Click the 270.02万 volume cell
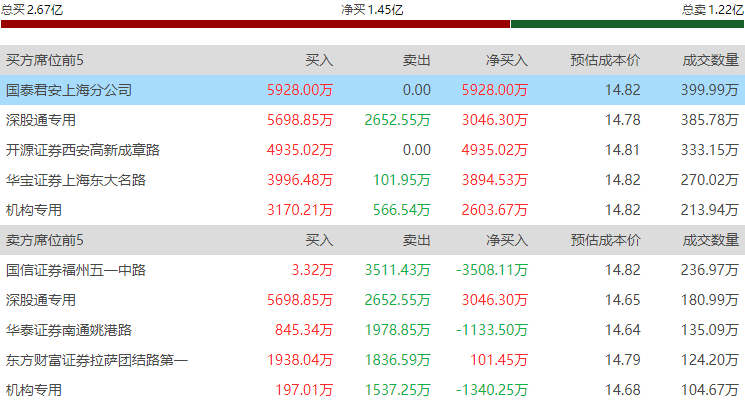 (709, 180)
